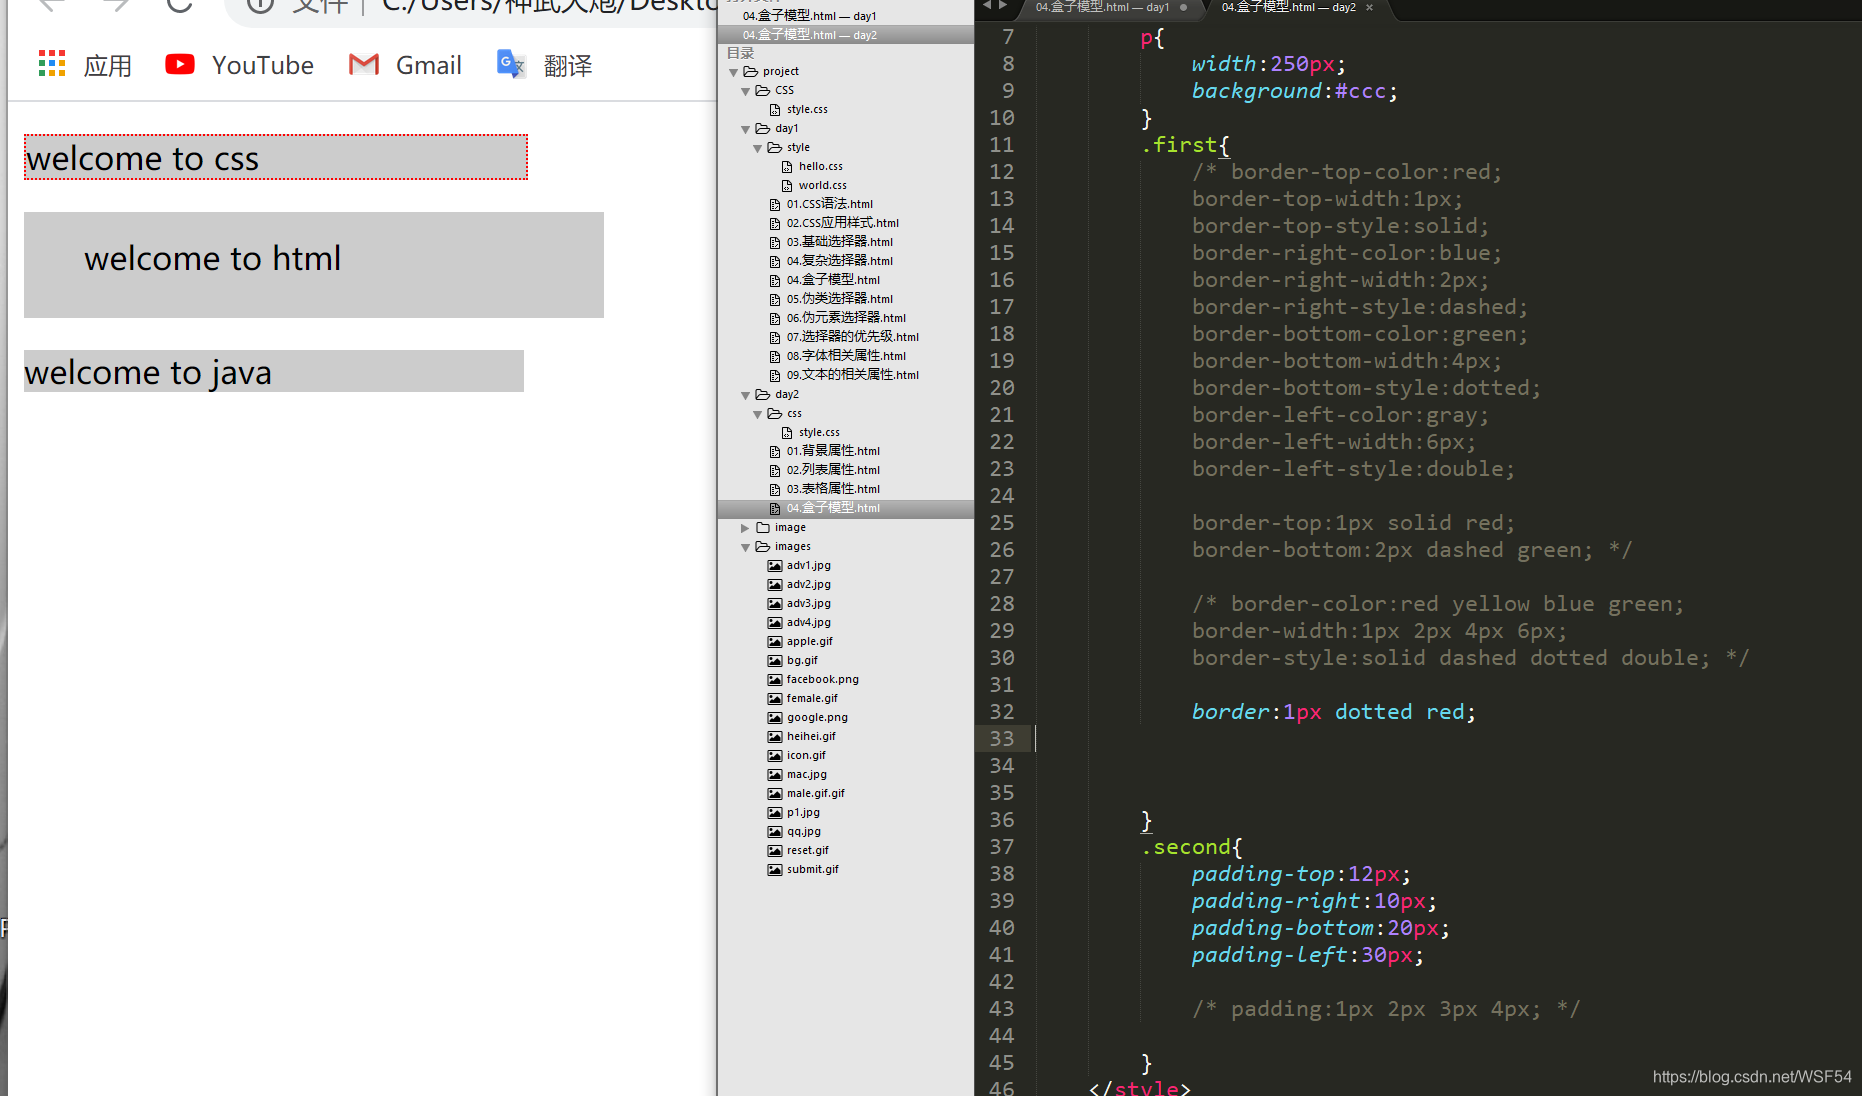Click the previous tab arrow in Sublime
1862x1096 pixels.
987,6
